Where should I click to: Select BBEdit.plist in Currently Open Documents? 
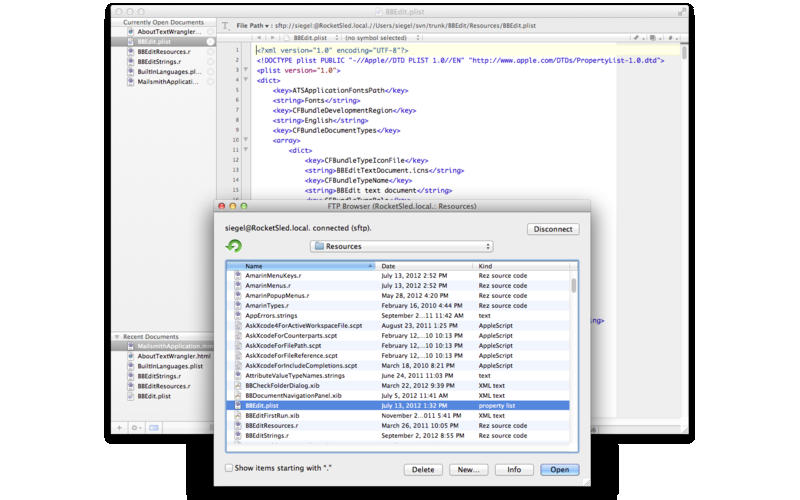coord(163,42)
